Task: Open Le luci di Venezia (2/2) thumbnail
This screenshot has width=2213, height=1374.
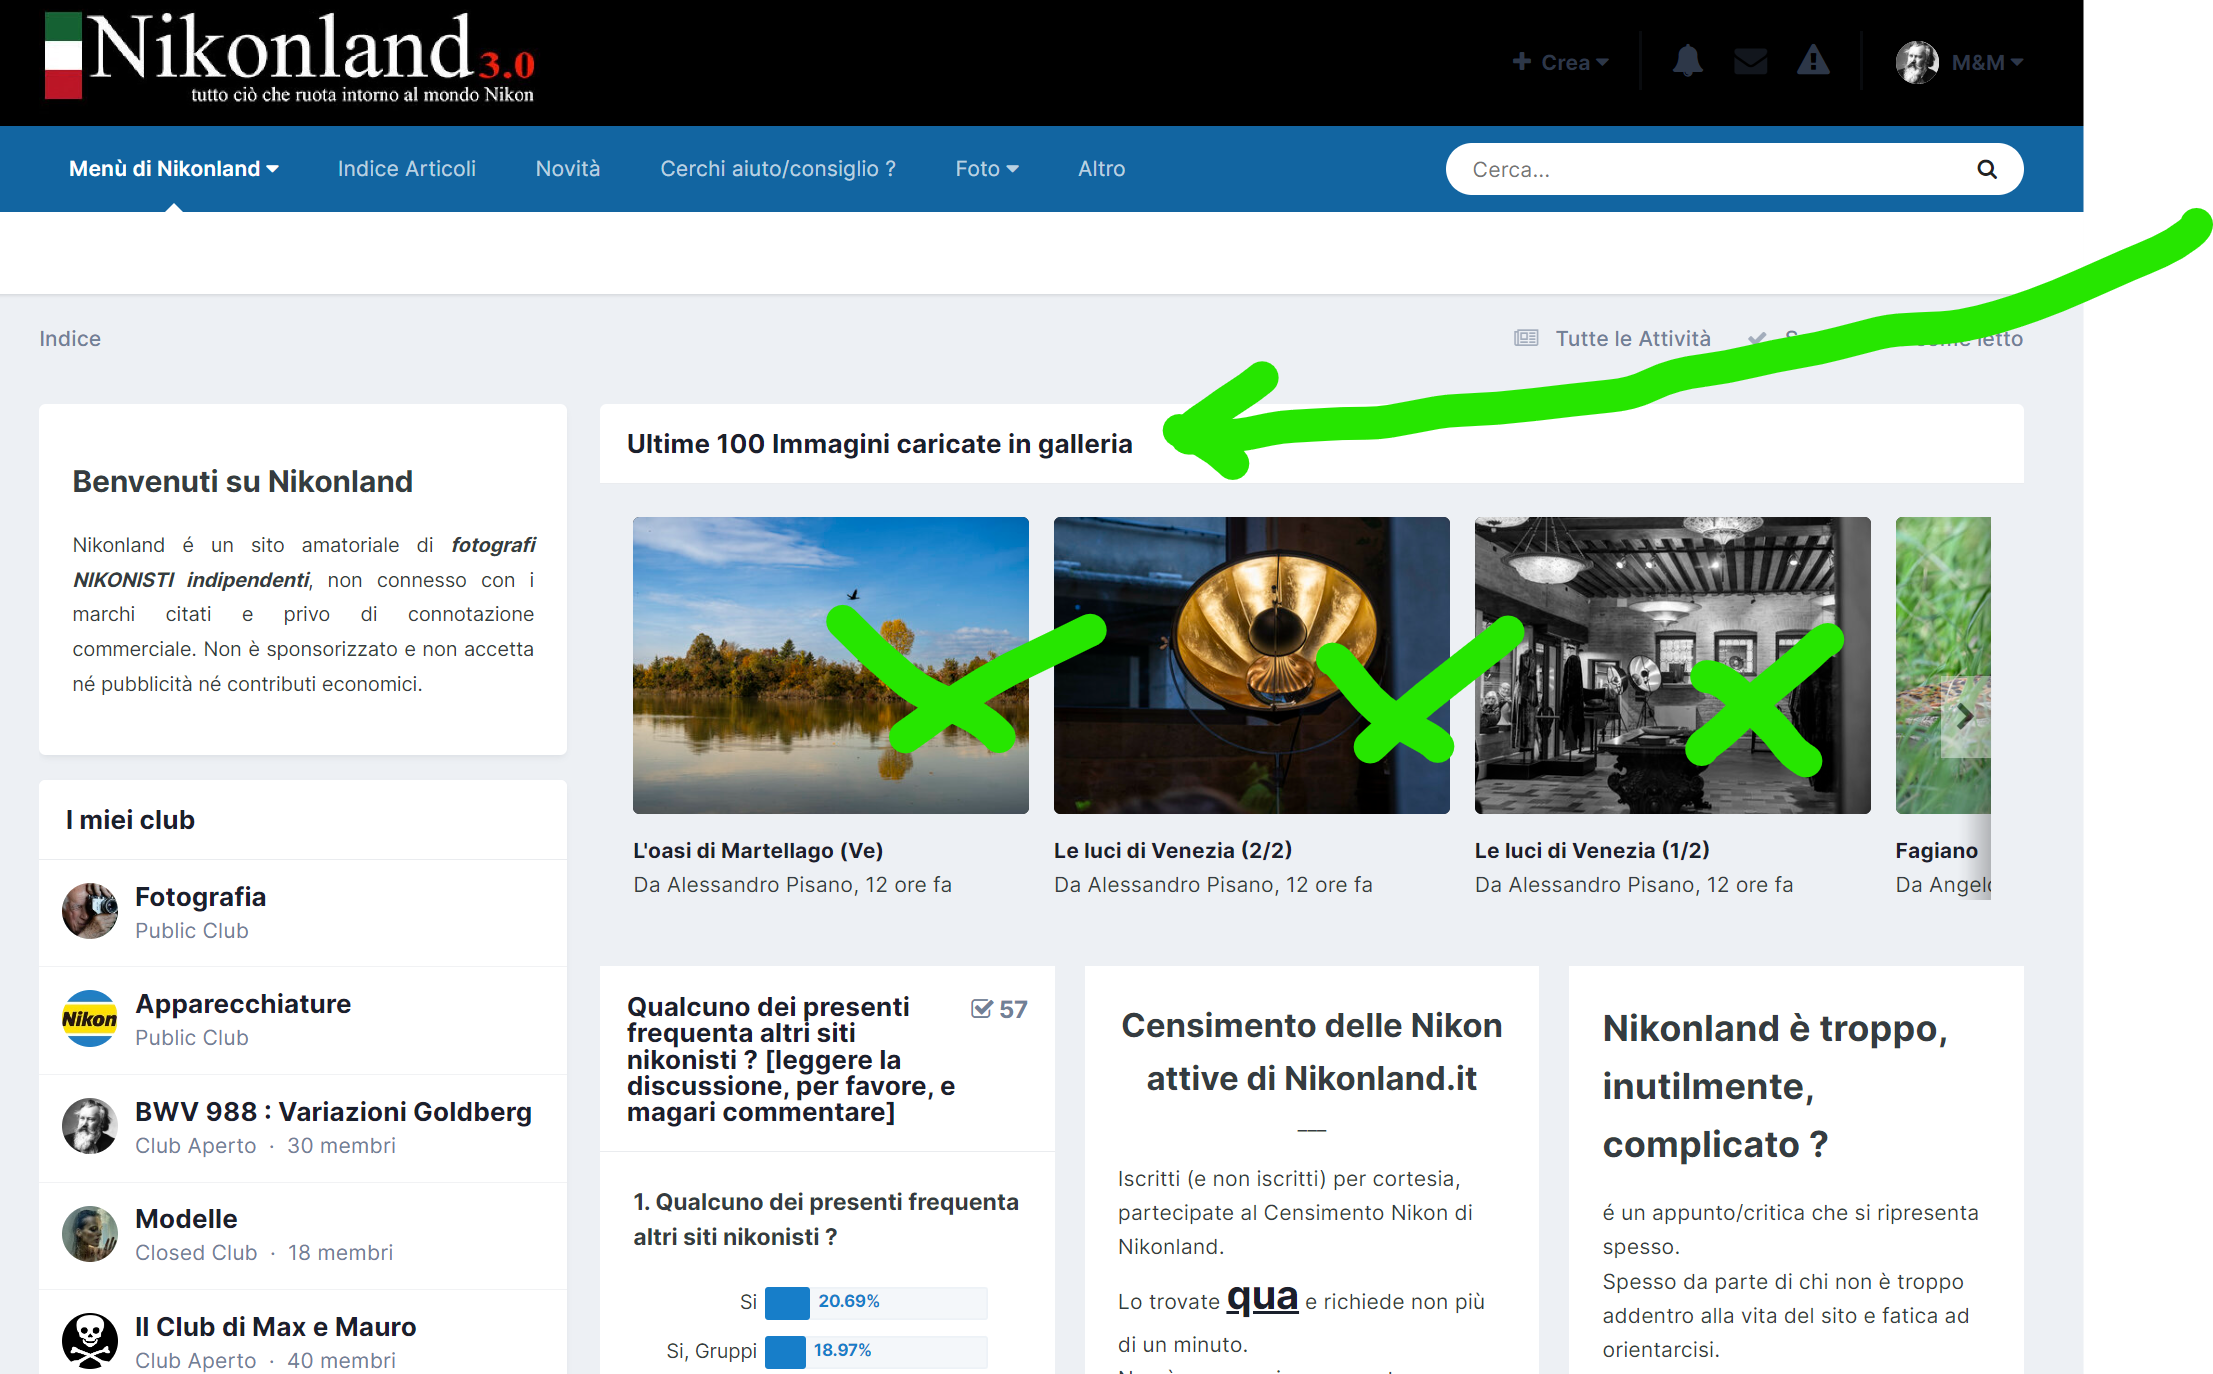Action: pyautogui.click(x=1251, y=665)
